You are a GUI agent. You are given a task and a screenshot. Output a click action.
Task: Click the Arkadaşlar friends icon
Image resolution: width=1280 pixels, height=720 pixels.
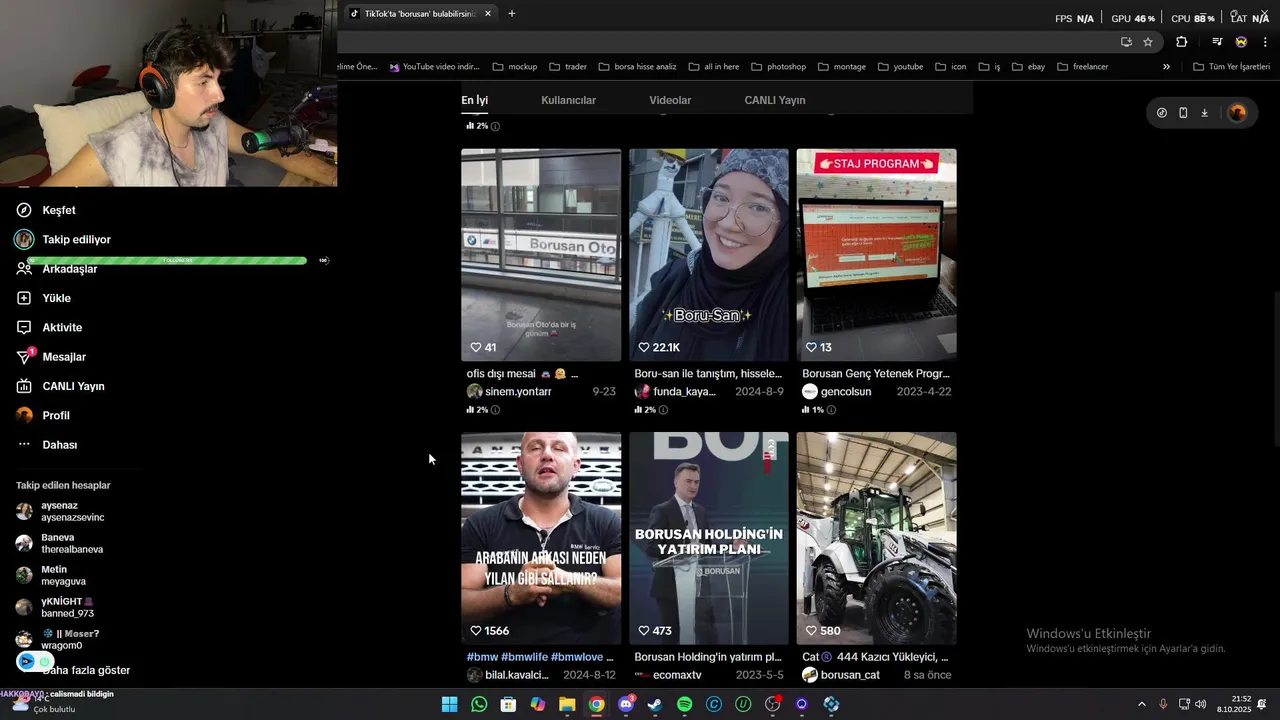pyautogui.click(x=24, y=269)
